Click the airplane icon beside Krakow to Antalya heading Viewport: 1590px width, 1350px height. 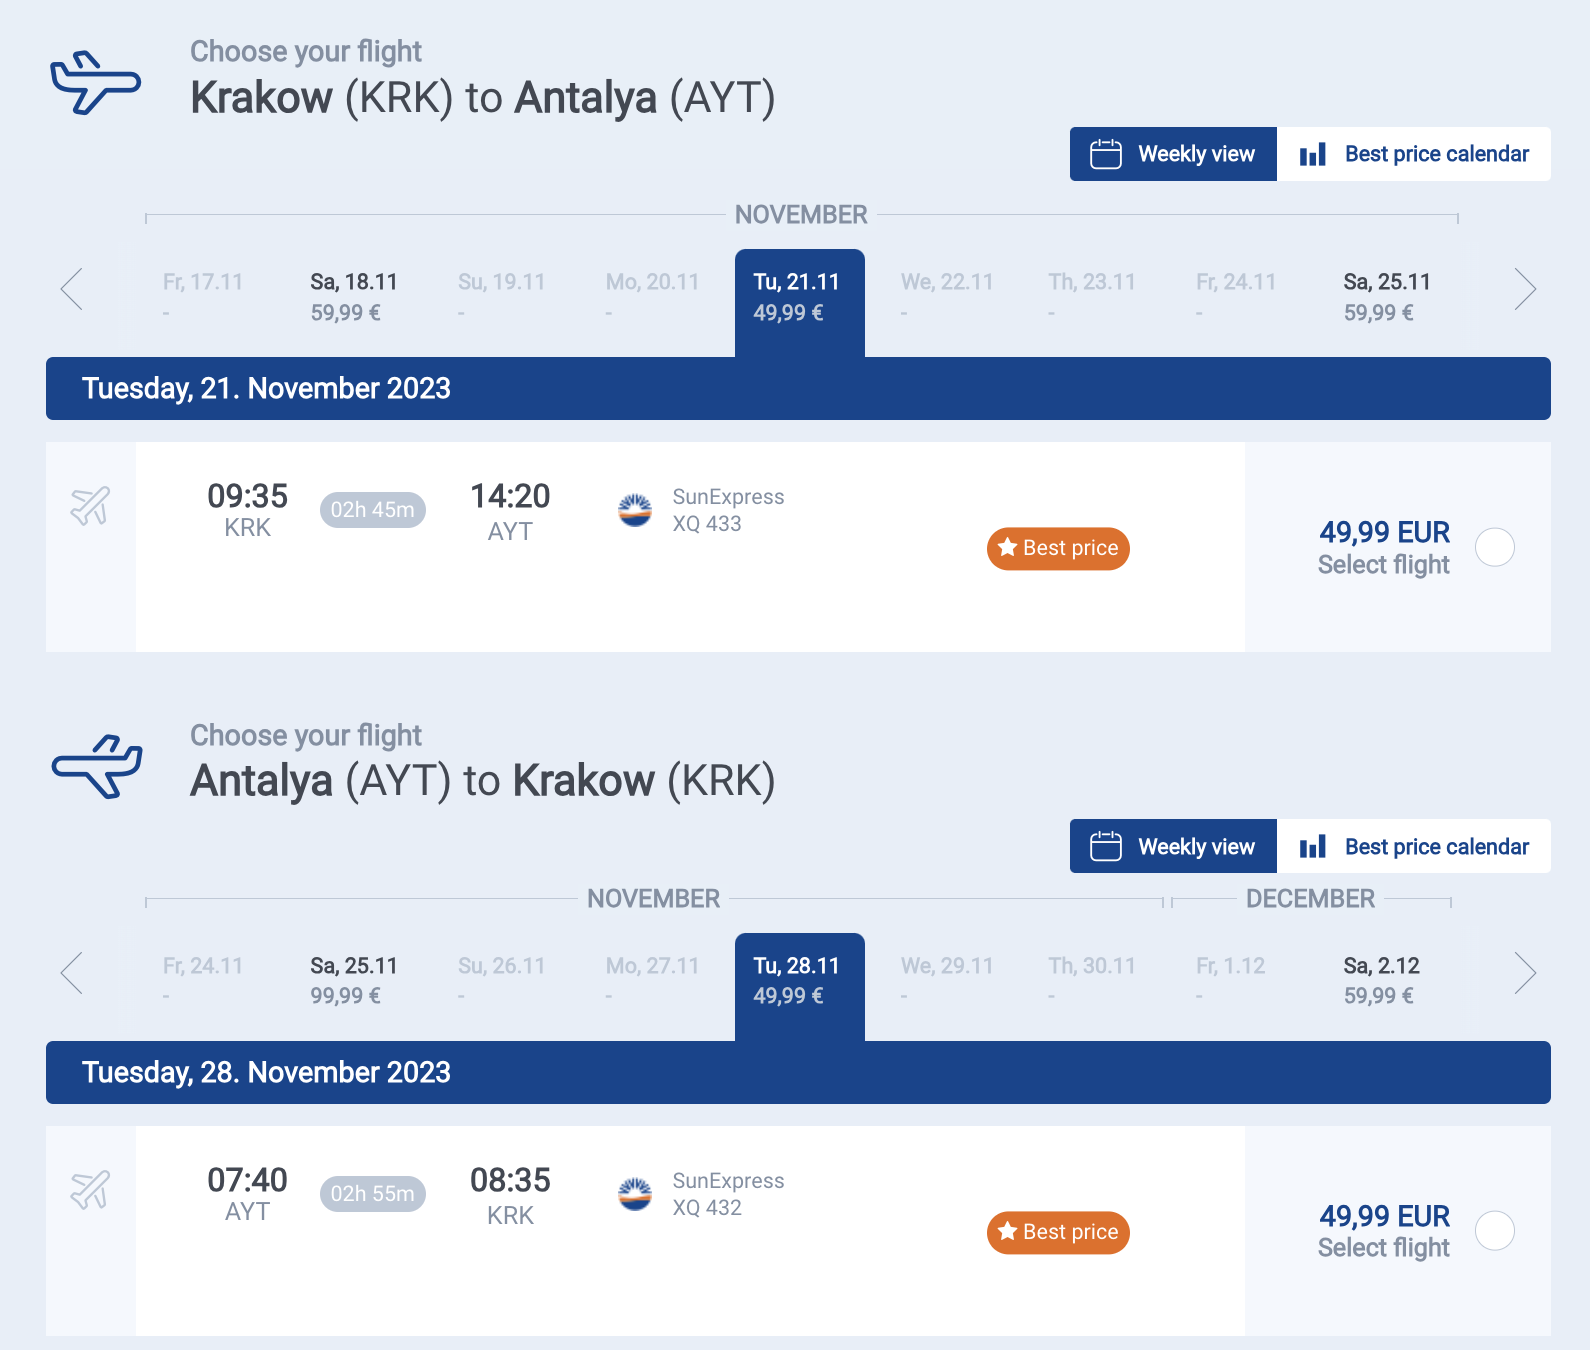tap(96, 82)
